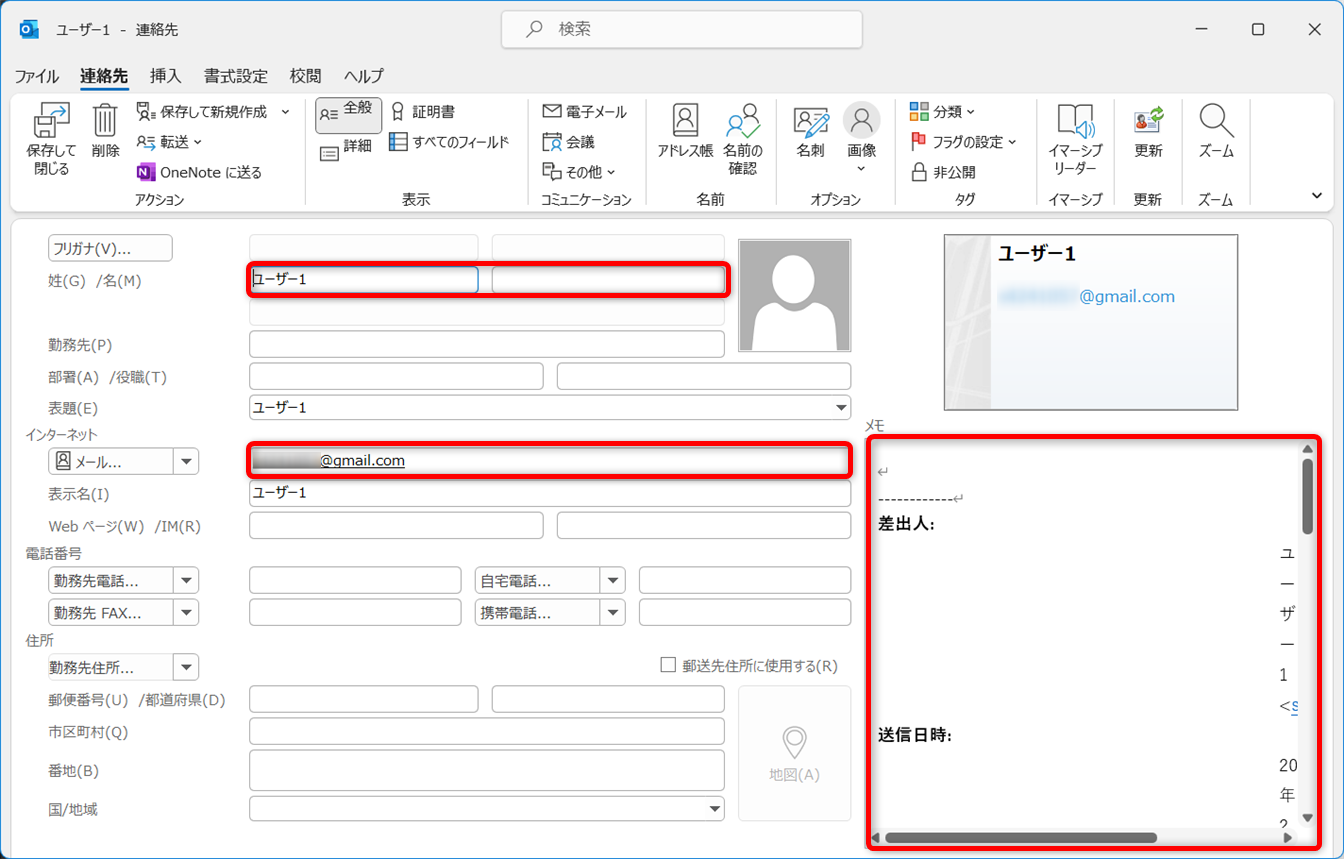Open the Insert ribbon tab

(x=165, y=76)
